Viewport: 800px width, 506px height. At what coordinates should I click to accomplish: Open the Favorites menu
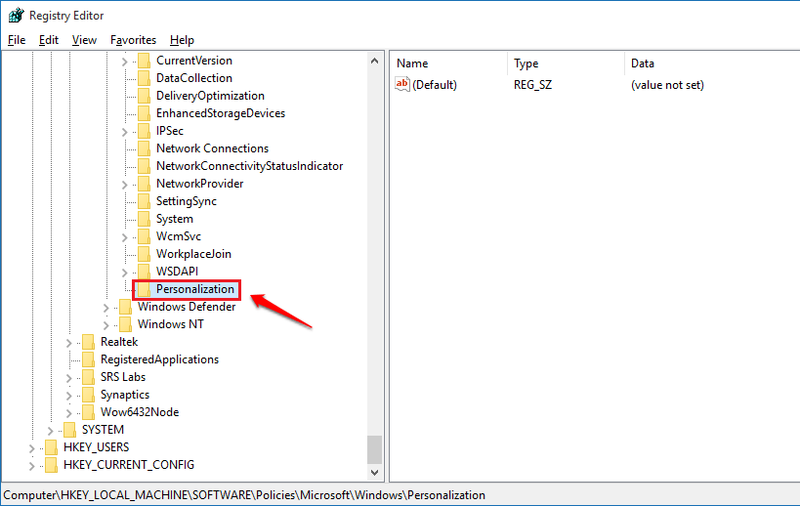[133, 40]
